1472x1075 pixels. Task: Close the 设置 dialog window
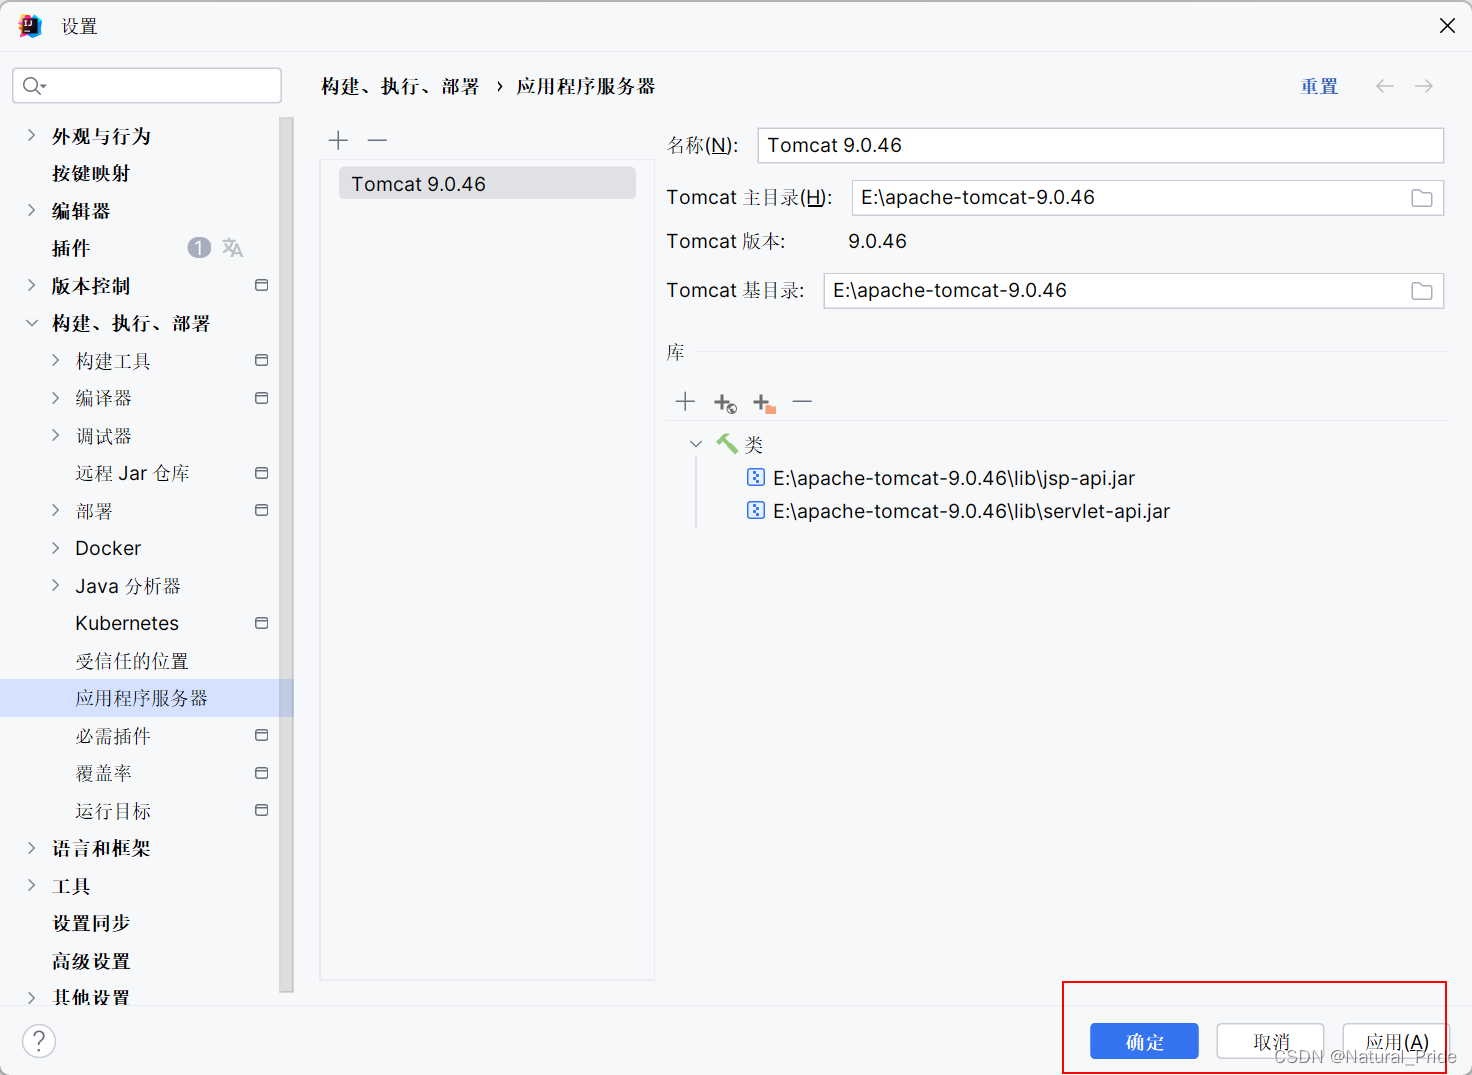[x=1447, y=26]
